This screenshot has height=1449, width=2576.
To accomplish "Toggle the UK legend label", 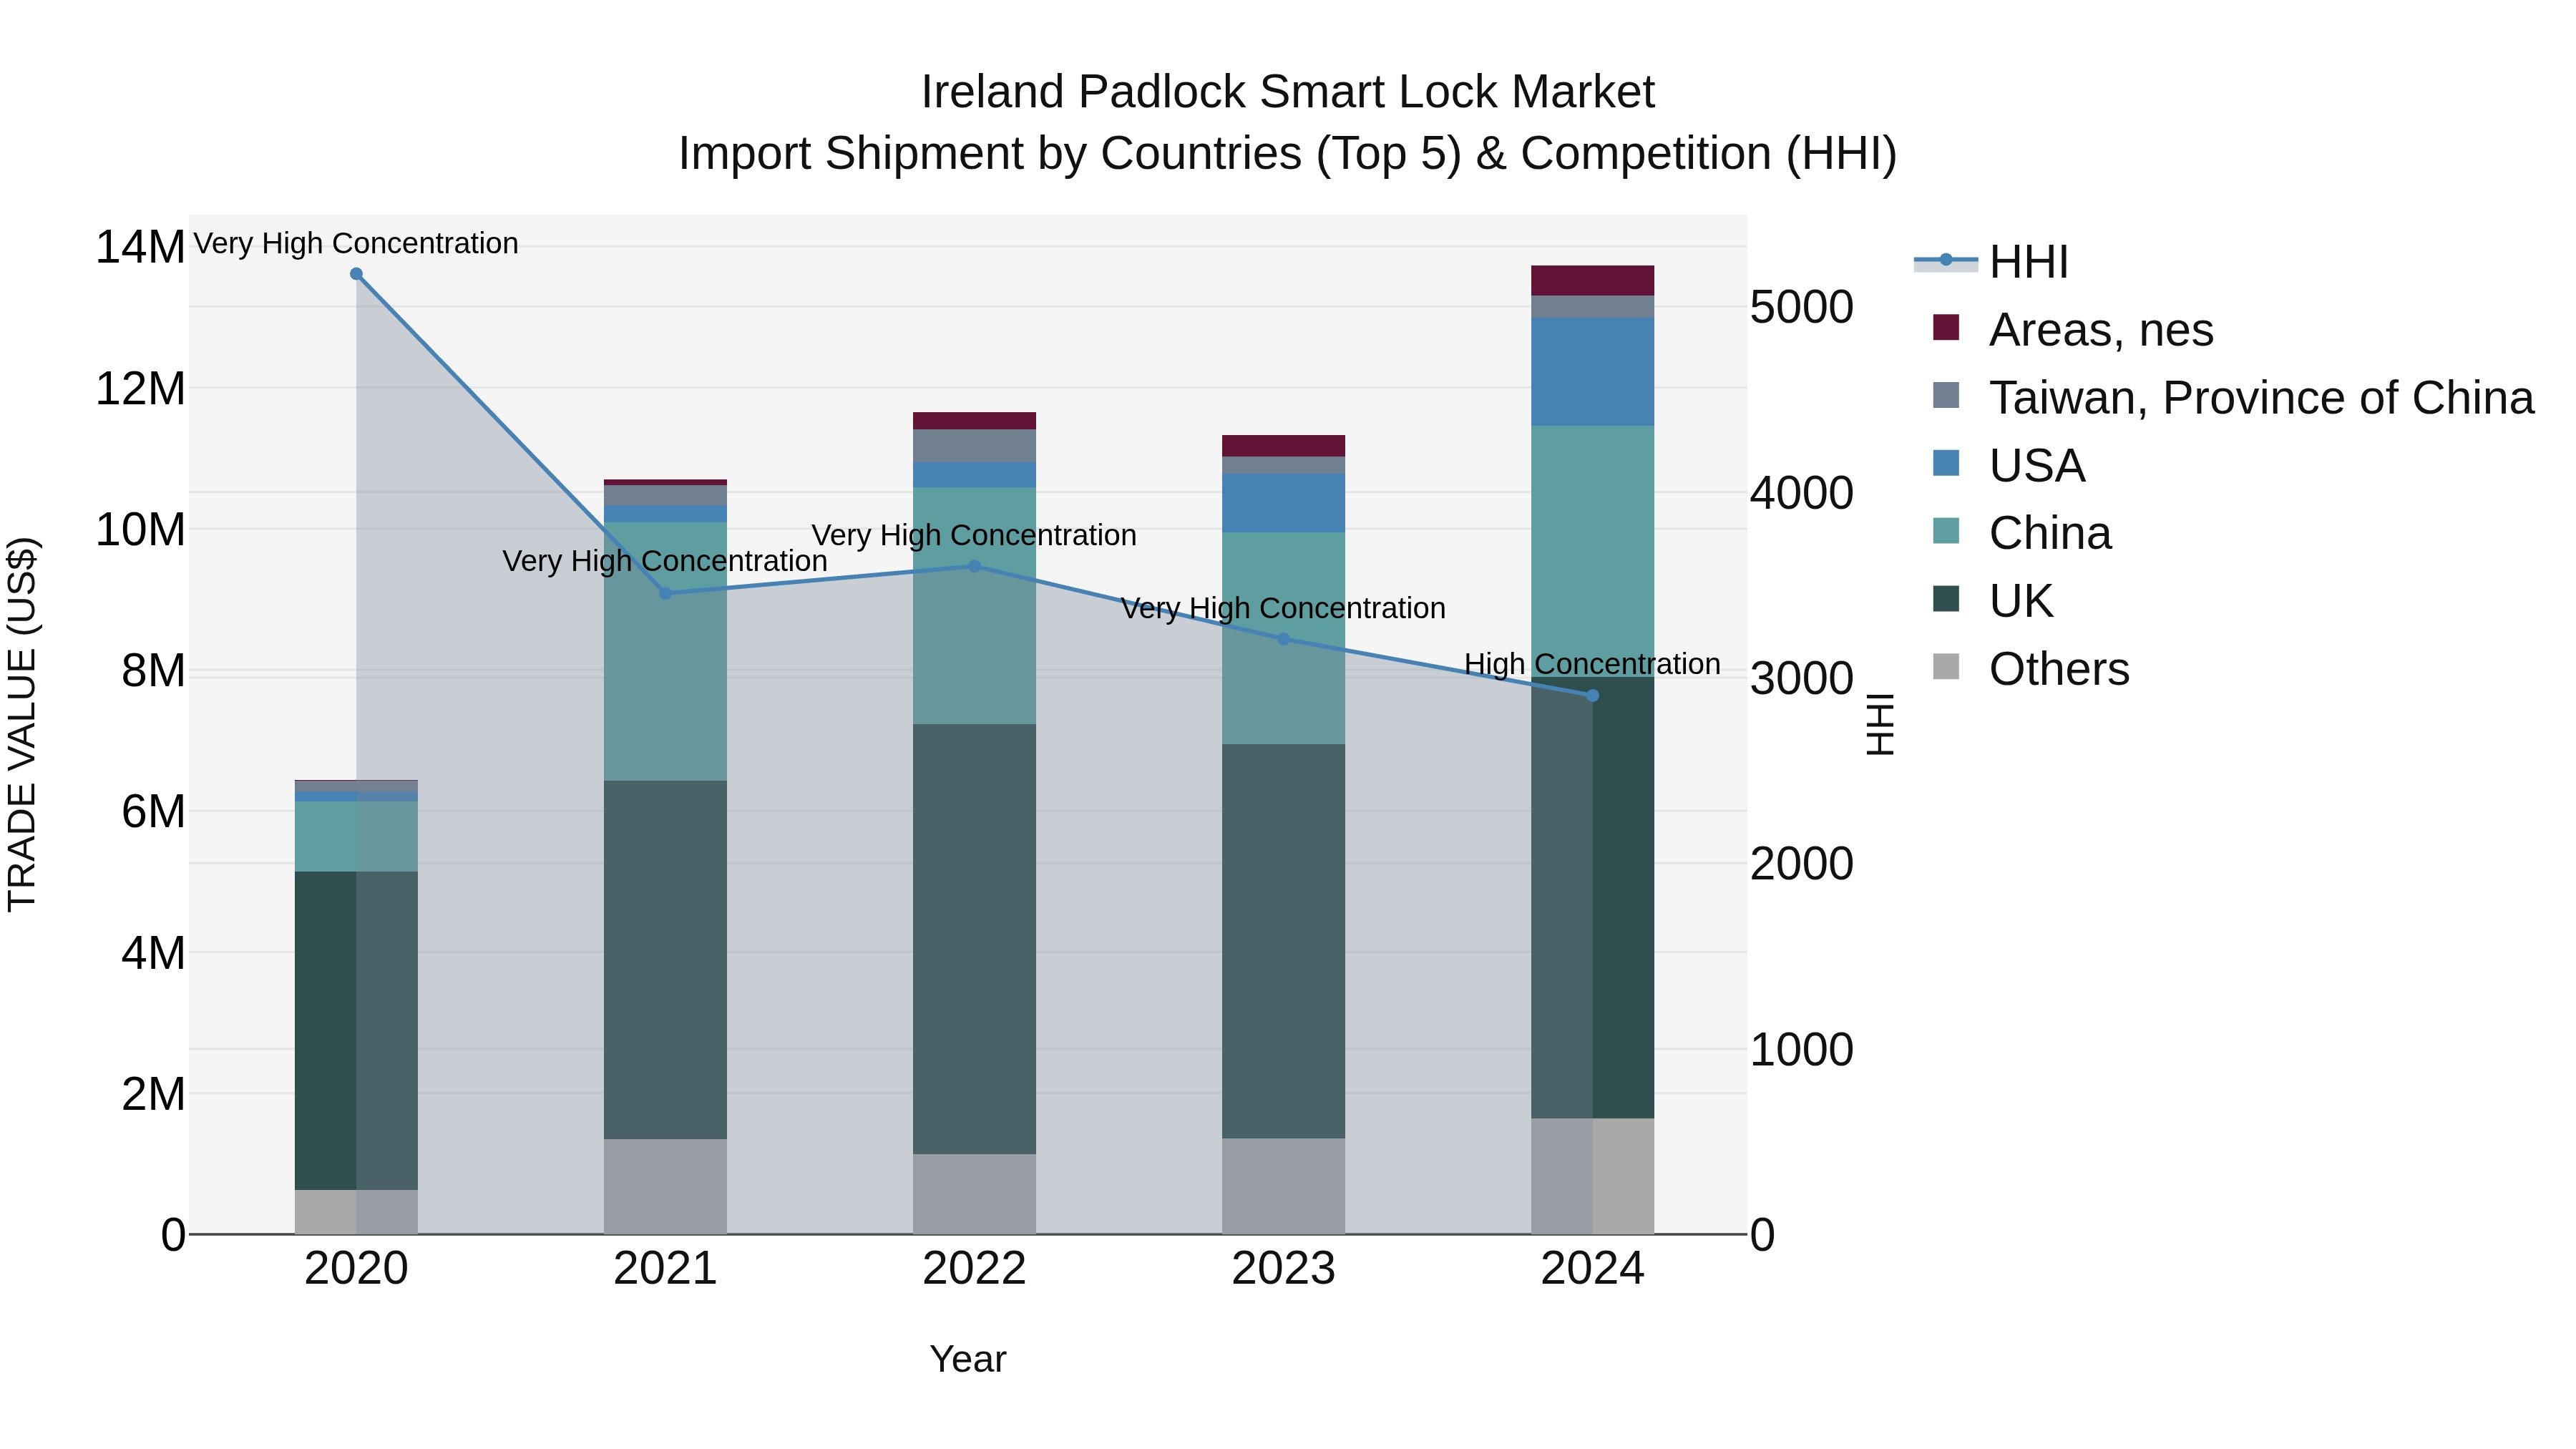I will click(x=2021, y=601).
